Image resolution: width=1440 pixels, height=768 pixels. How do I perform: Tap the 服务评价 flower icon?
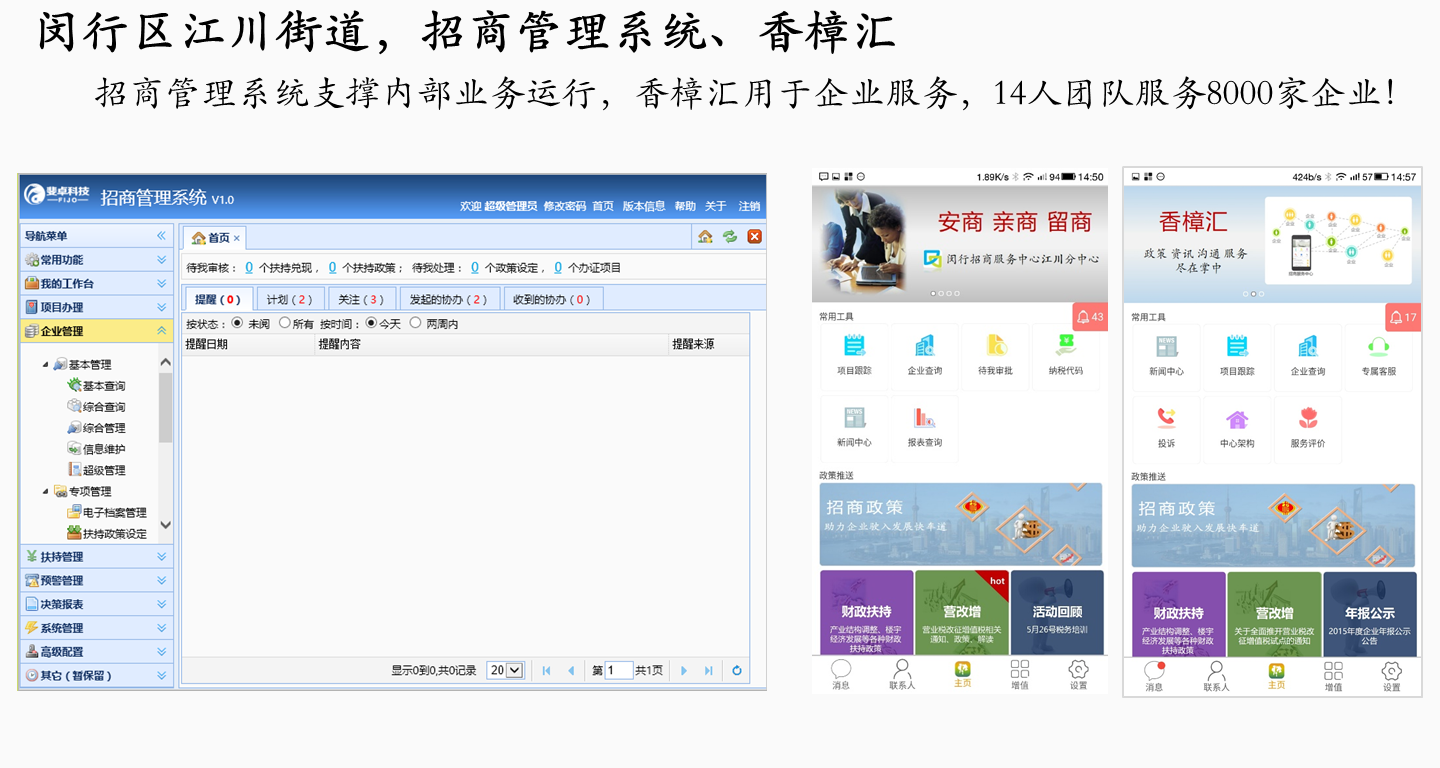point(1308,420)
